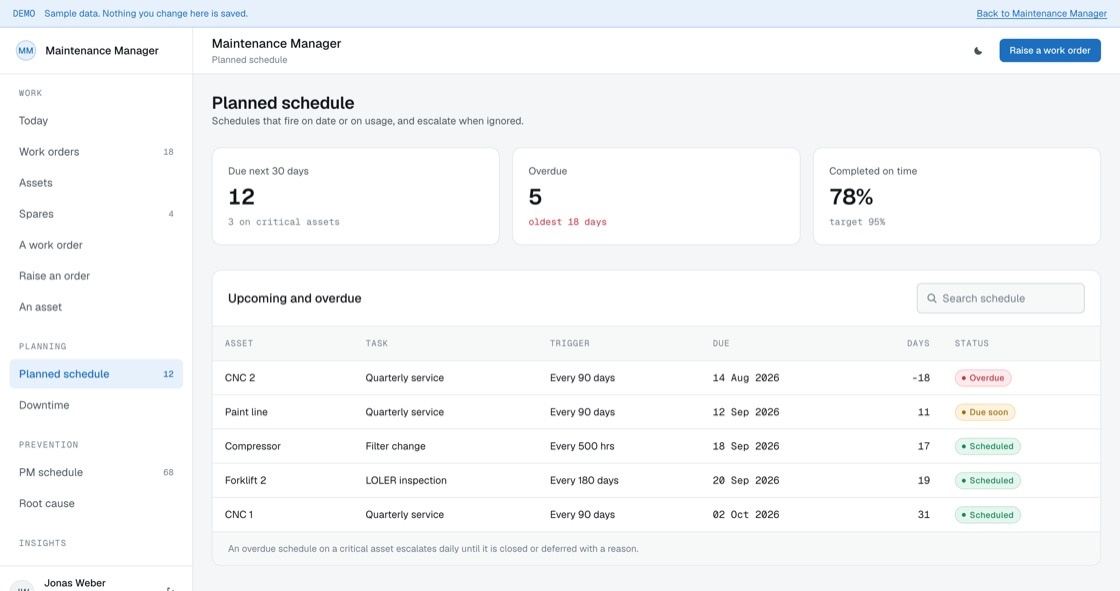Click Every 500 hrs trigger cell

(x=581, y=447)
